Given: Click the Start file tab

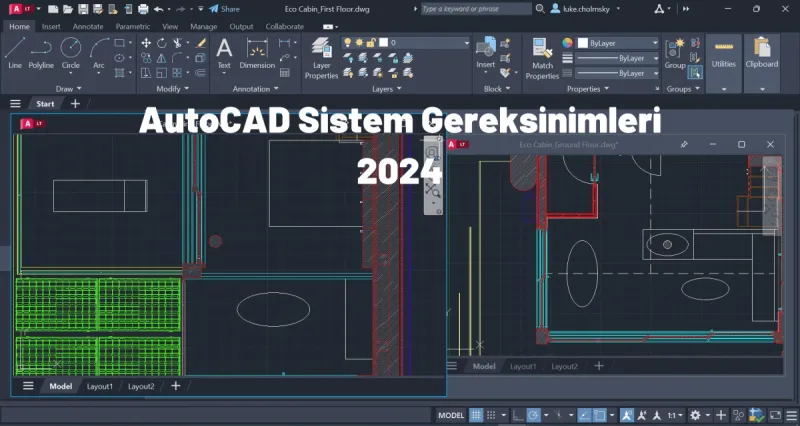Looking at the screenshot, I should coord(45,104).
